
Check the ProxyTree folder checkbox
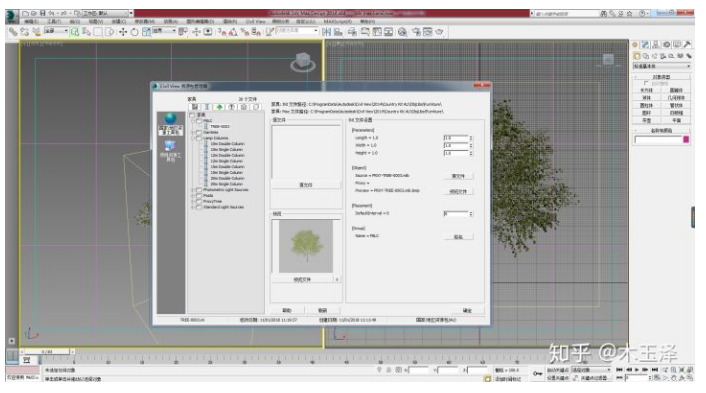pos(199,202)
